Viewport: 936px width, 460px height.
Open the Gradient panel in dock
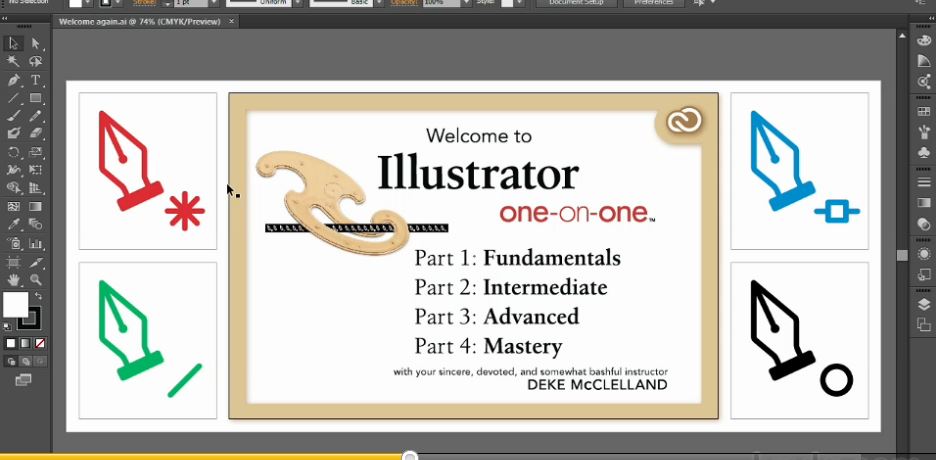(923, 203)
